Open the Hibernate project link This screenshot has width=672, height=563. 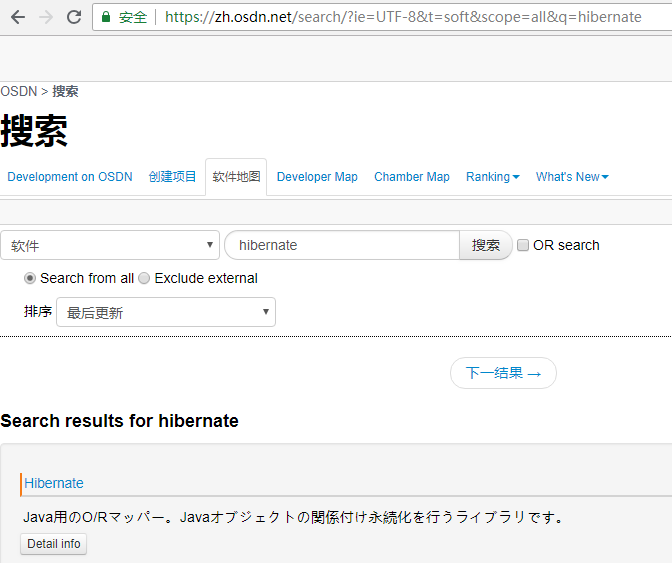pyautogui.click(x=54, y=483)
